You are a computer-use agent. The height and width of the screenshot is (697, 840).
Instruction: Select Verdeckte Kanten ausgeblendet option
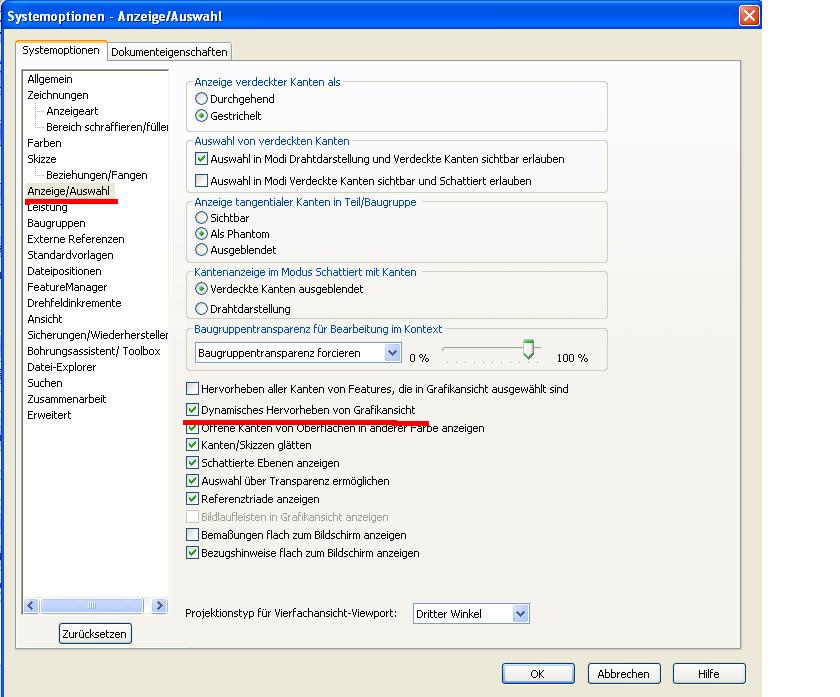point(201,289)
